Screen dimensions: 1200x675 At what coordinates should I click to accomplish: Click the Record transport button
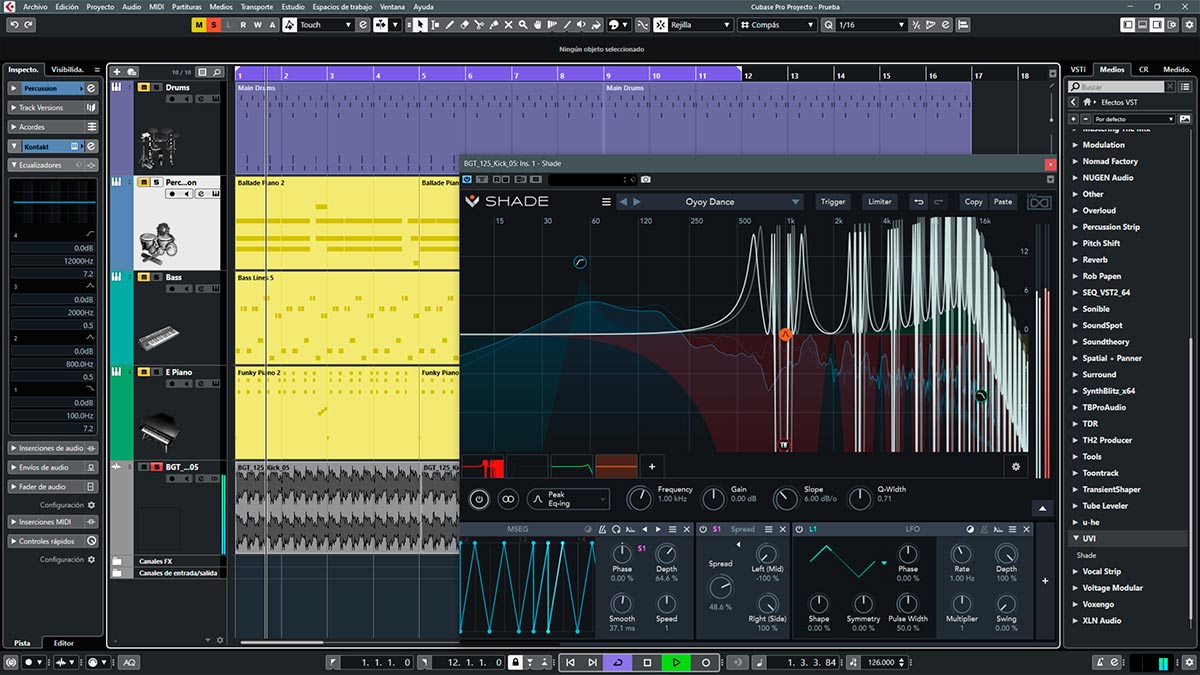pos(705,662)
